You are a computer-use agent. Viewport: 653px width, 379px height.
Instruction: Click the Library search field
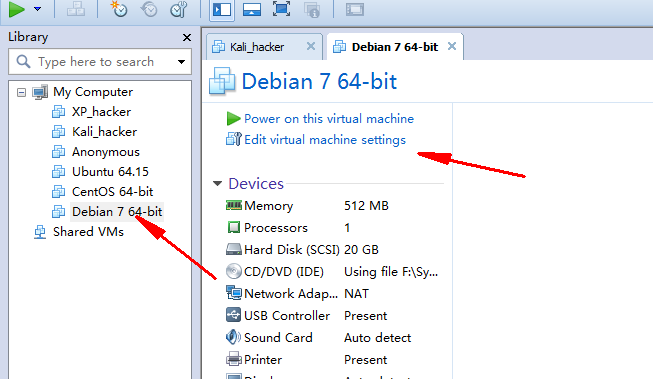pos(100,62)
